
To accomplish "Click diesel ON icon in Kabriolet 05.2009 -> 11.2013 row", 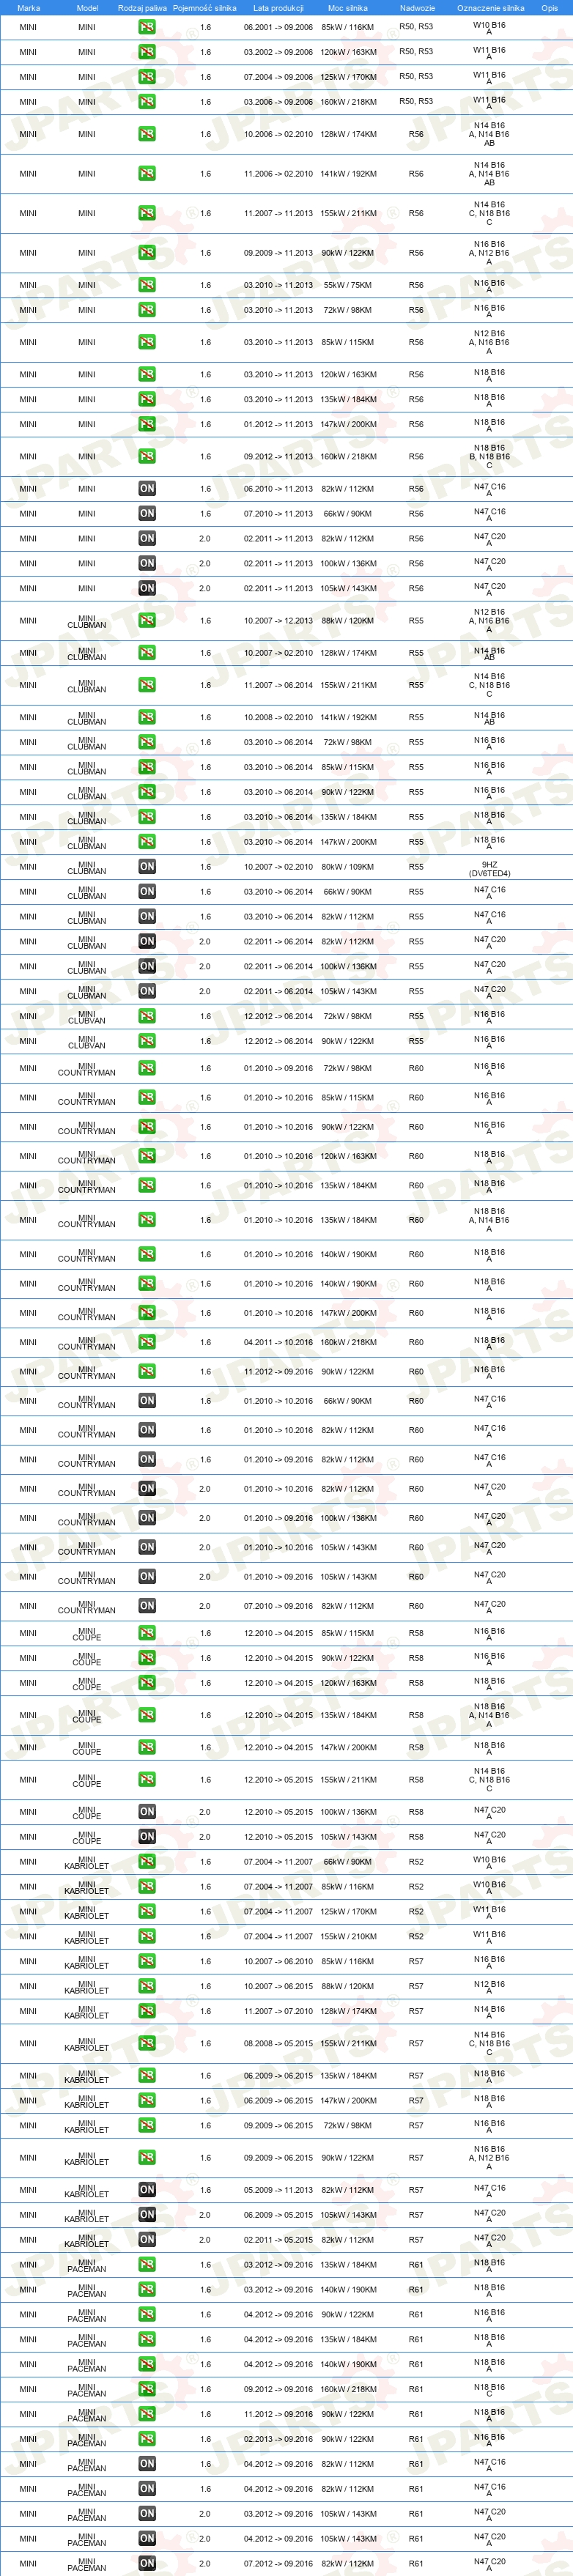I will click(x=147, y=2190).
